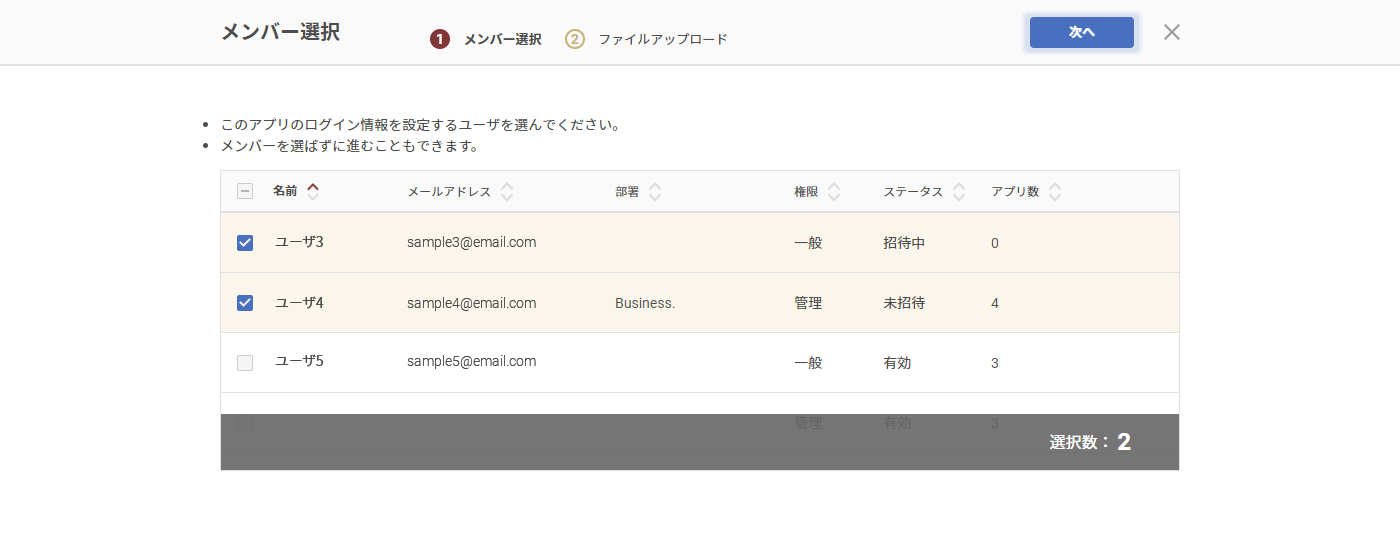Sort by メールアドレス column arrow icon
The width and height of the screenshot is (1400, 557).
507,191
